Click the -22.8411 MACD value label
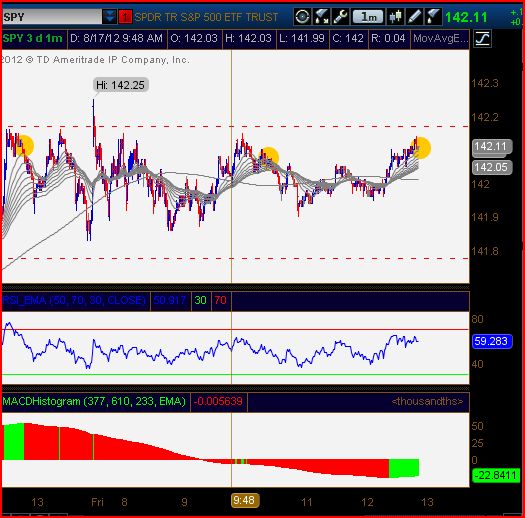 496,475
